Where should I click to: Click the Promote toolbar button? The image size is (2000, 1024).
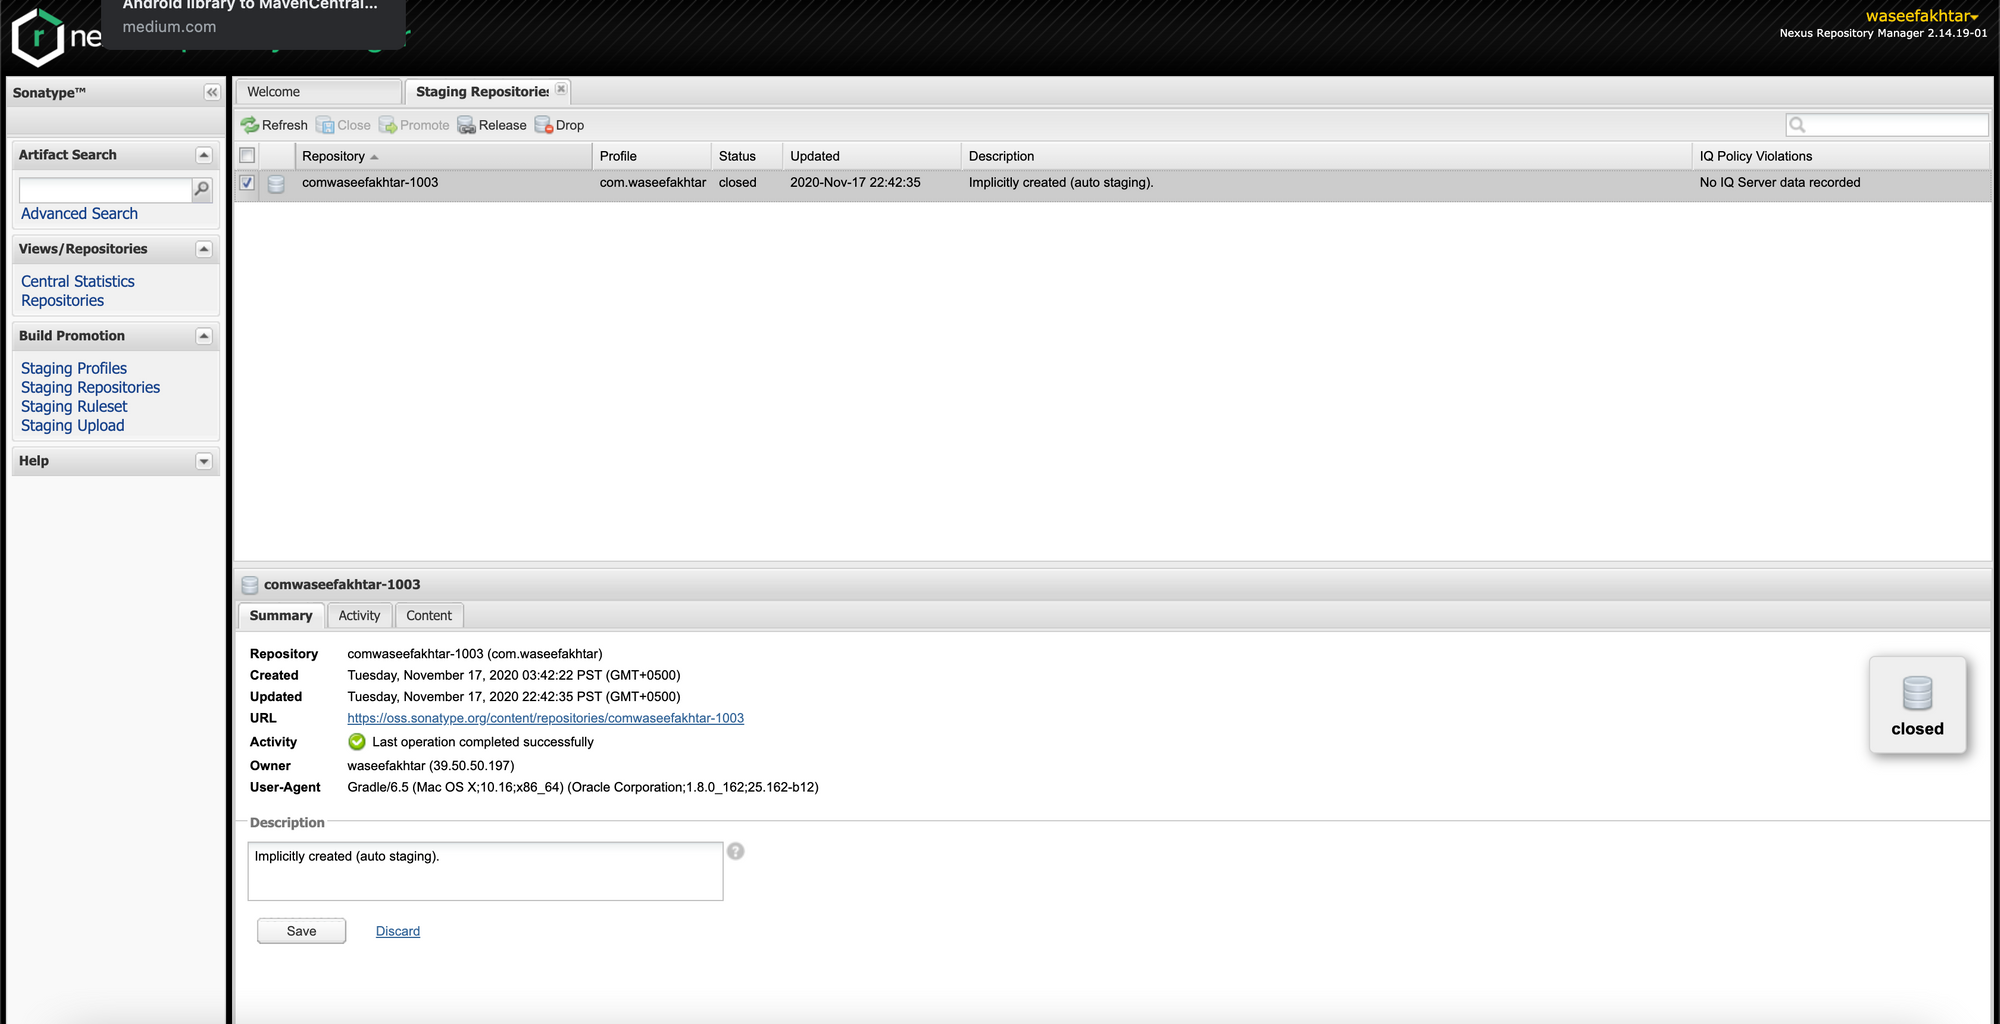tap(414, 125)
